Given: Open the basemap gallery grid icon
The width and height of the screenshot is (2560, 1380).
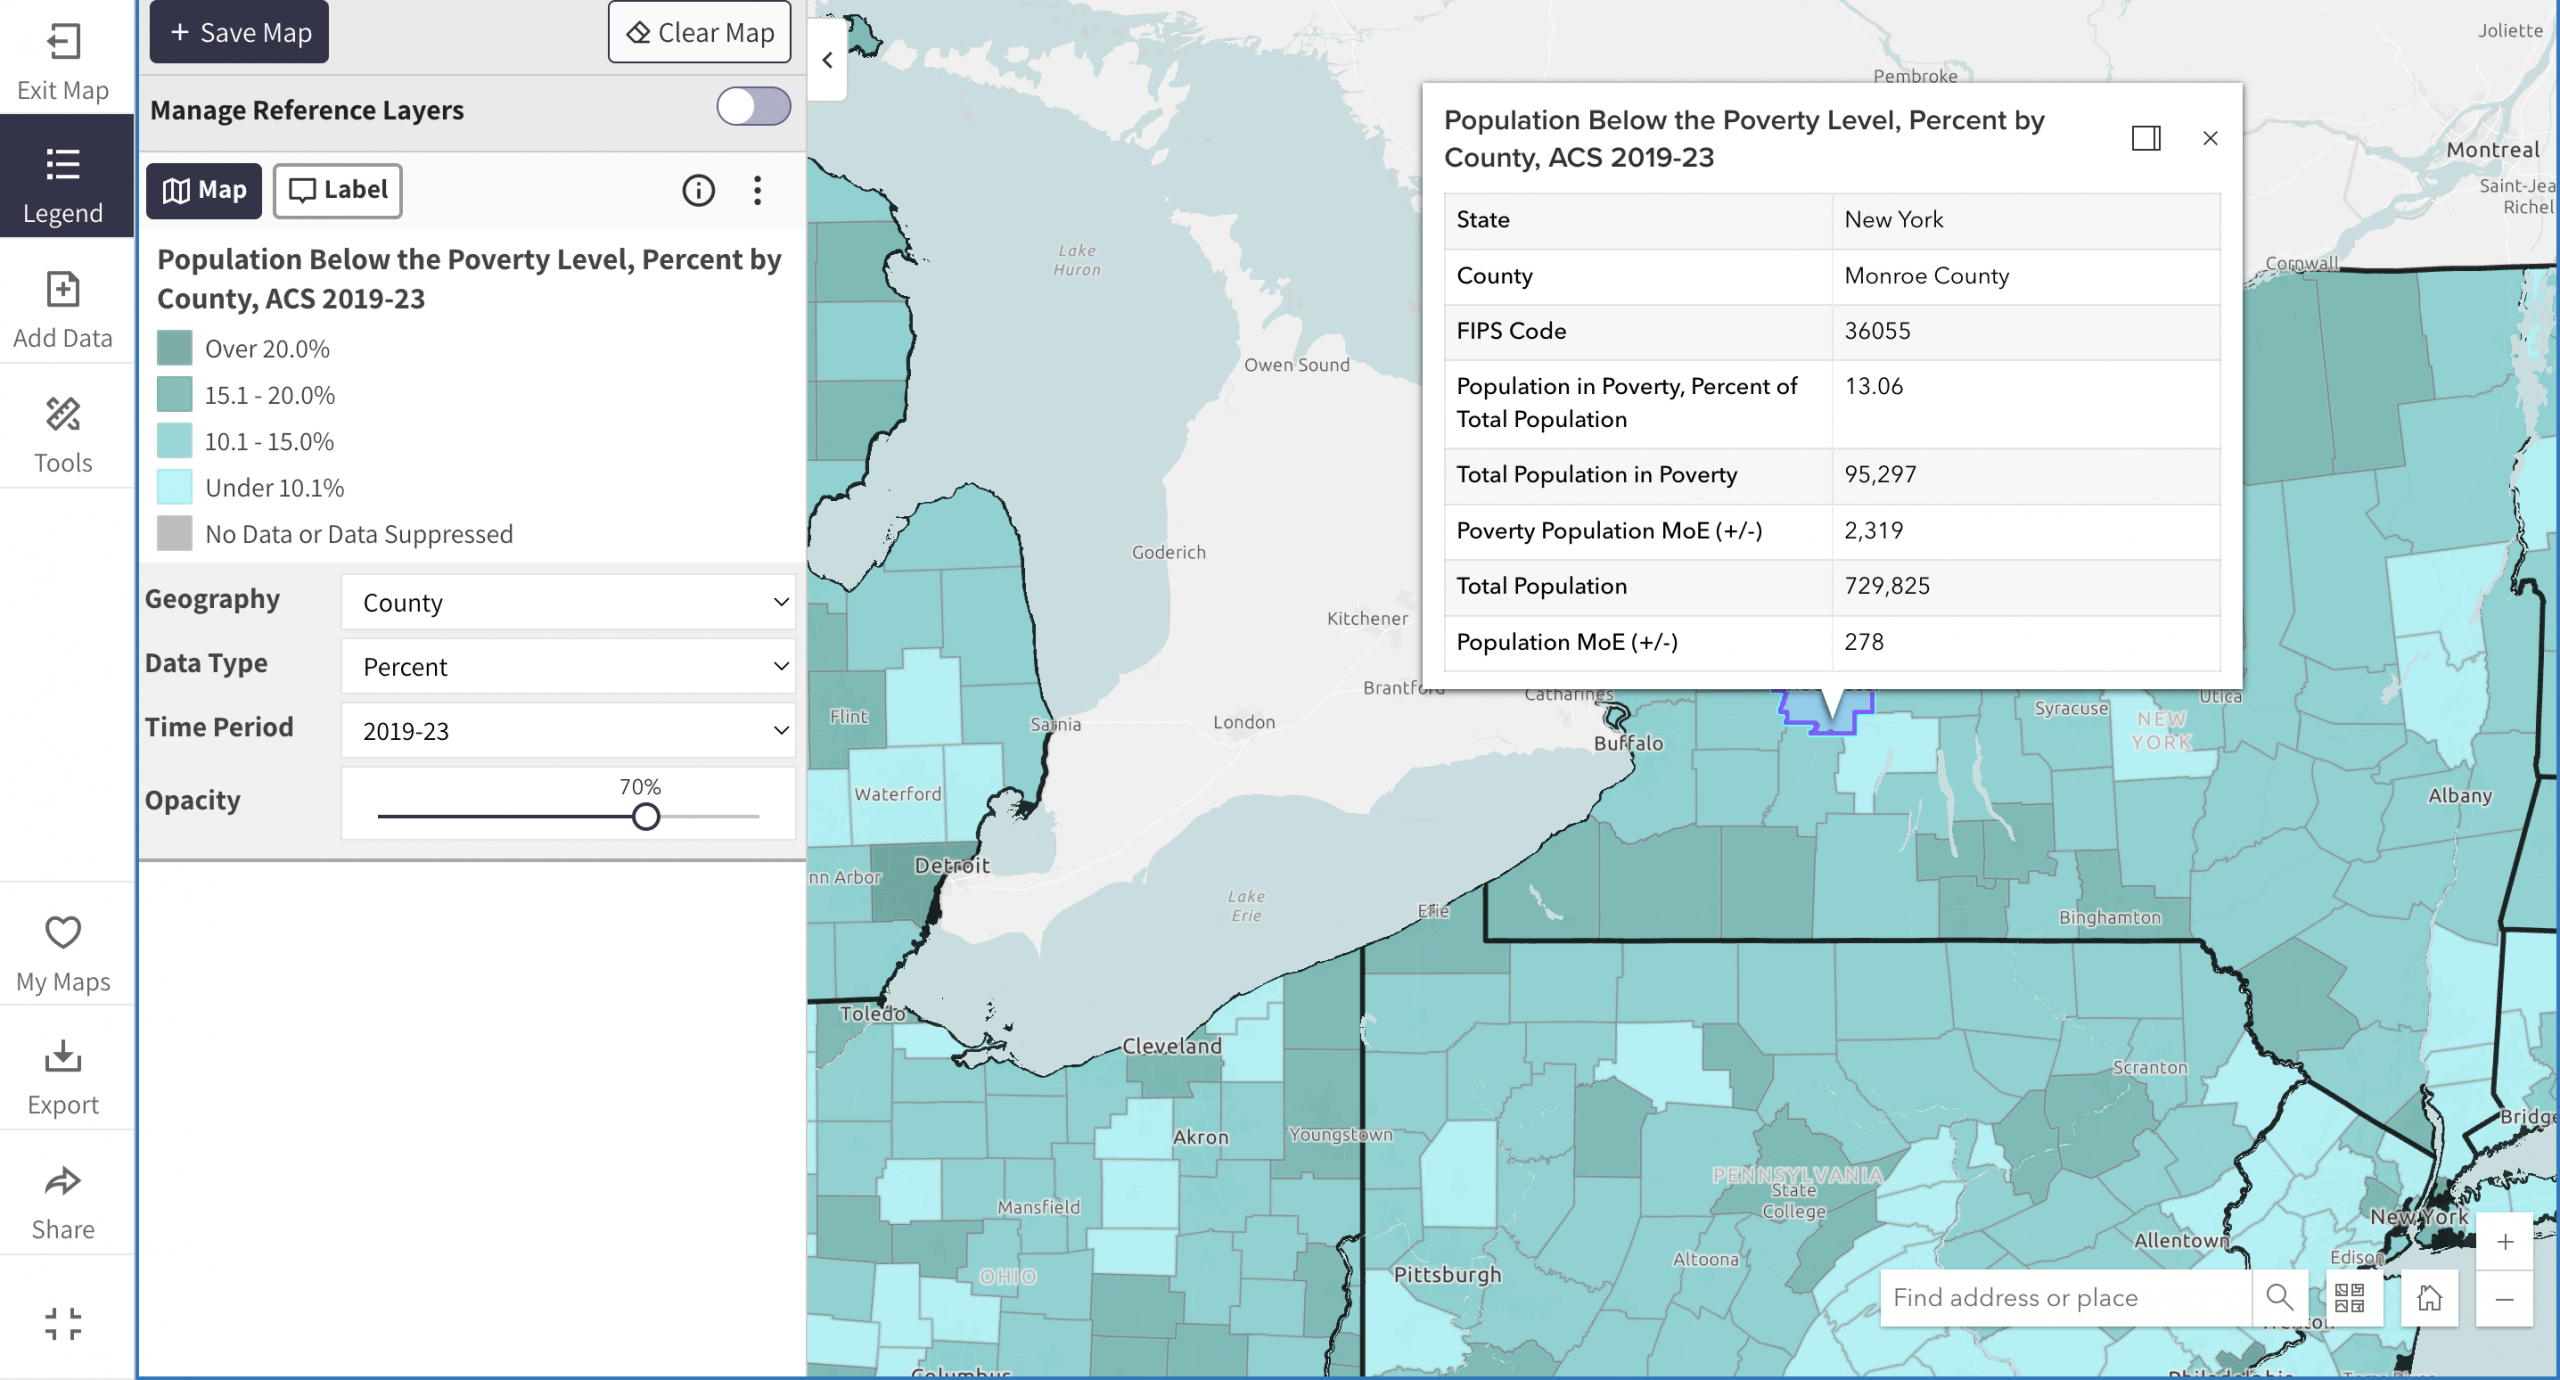Looking at the screenshot, I should [2349, 1298].
